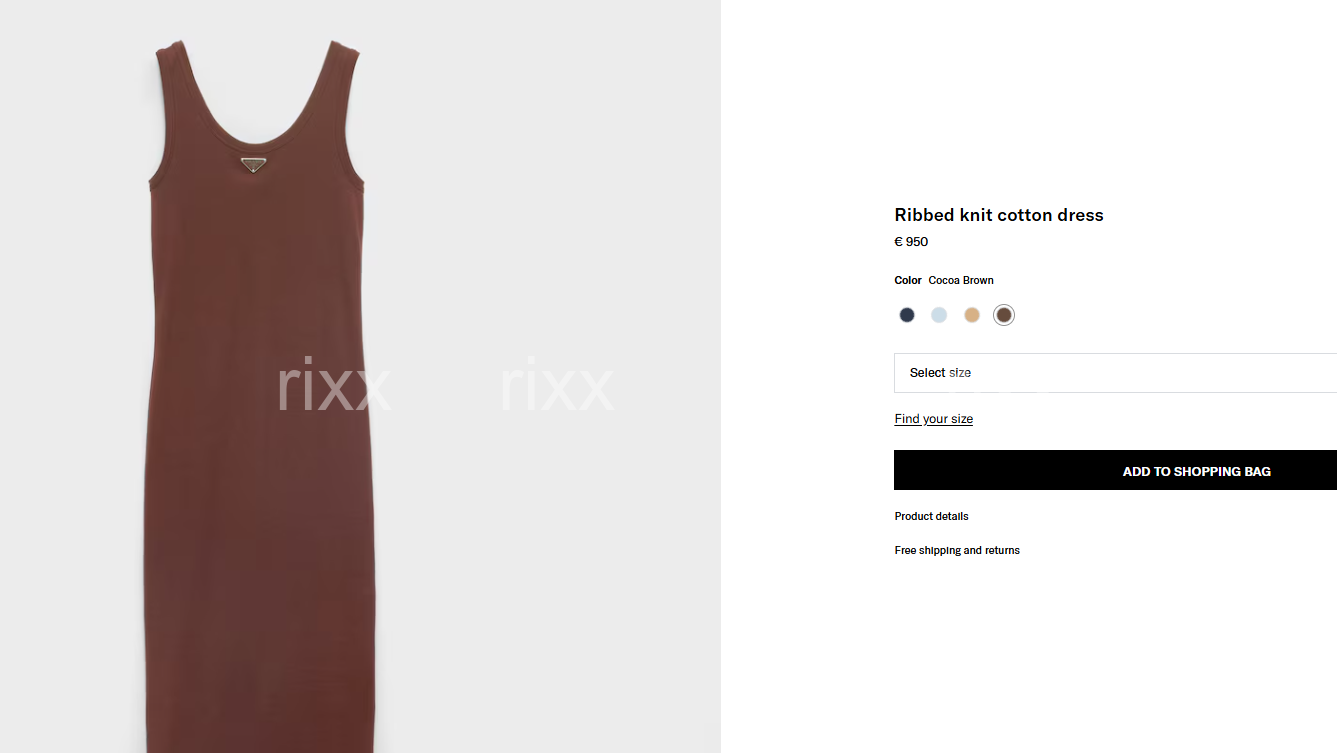Expand the Product details section
1337x753 pixels.
[932, 517]
